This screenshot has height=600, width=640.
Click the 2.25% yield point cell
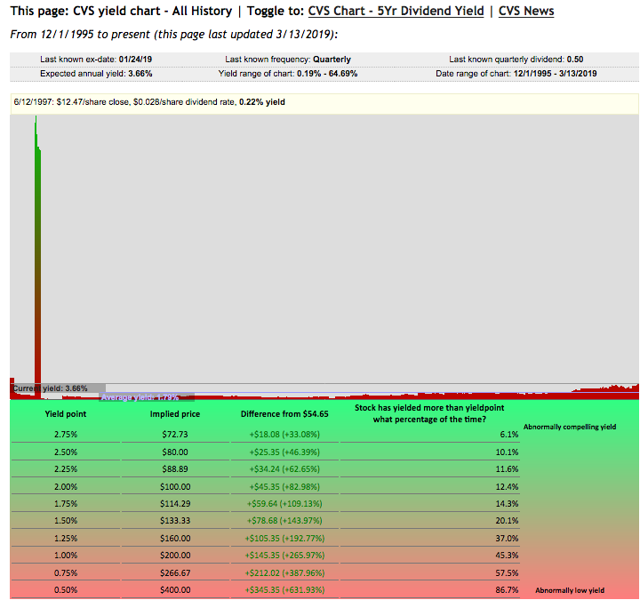[x=65, y=469]
